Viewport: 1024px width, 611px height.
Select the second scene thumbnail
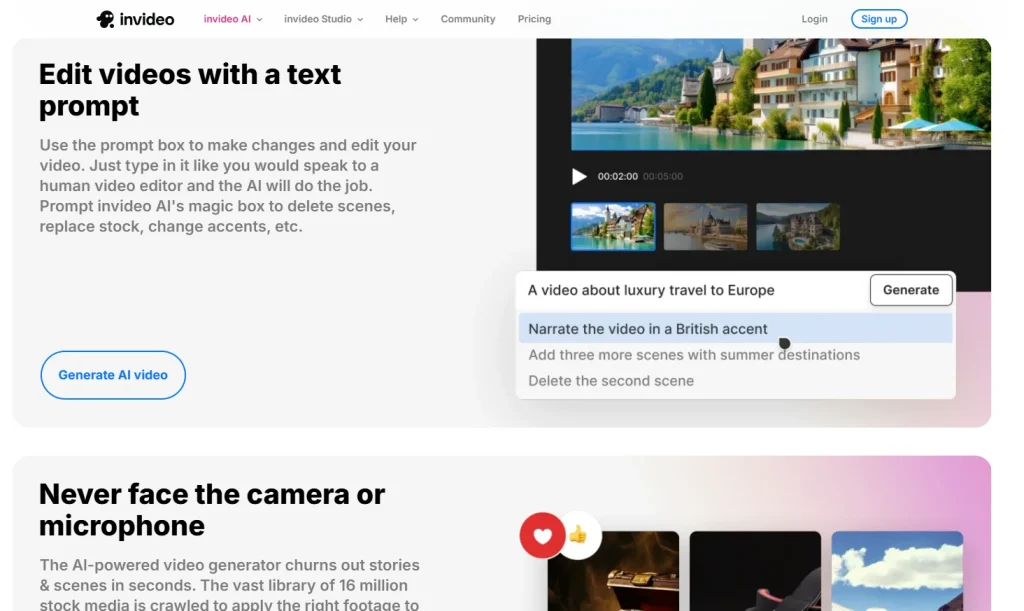pyautogui.click(x=705, y=226)
